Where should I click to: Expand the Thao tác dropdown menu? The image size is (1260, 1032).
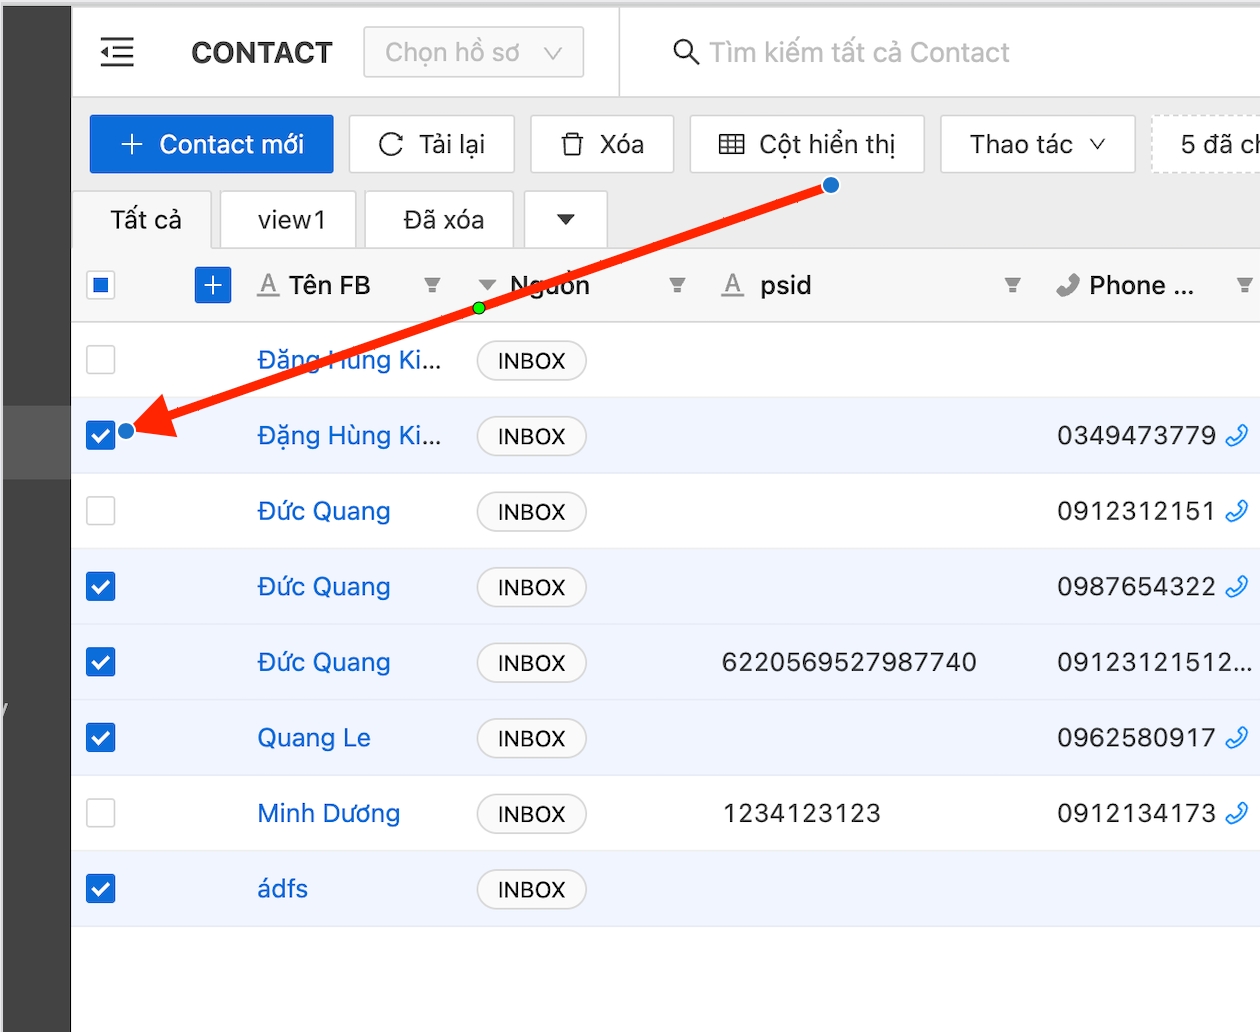click(x=1037, y=144)
